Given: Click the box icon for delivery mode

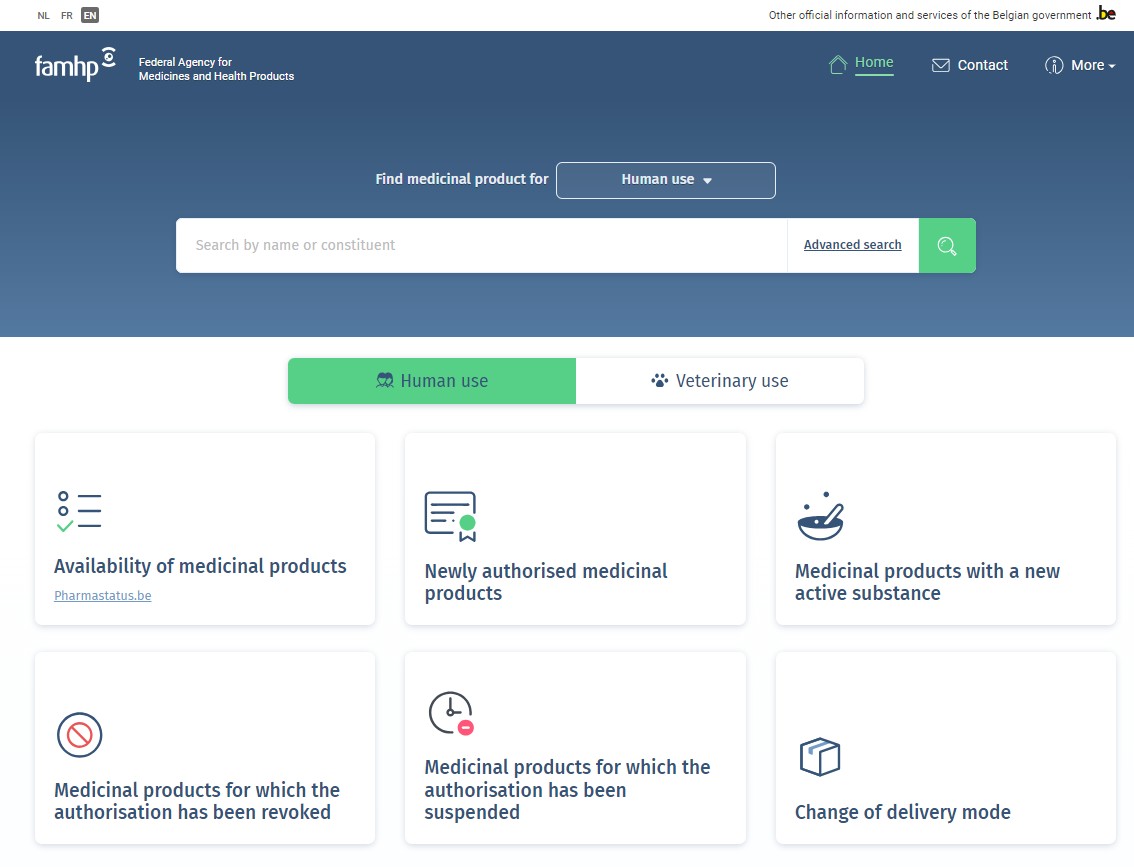Looking at the screenshot, I should coord(820,757).
